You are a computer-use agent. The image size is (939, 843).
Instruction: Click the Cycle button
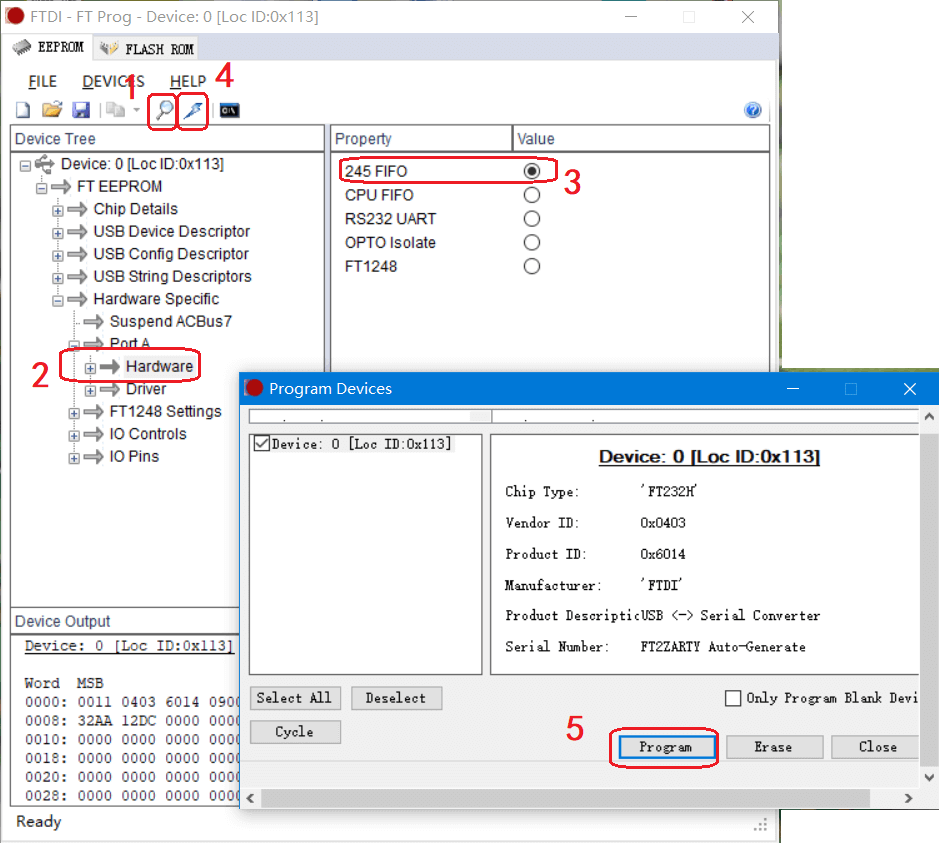[295, 732]
